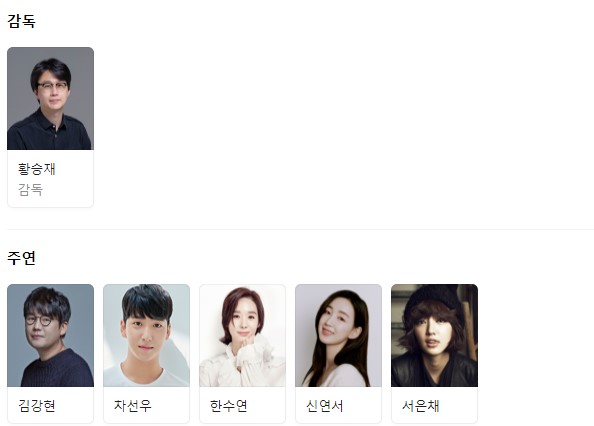Select the photo of the woman in the white ruffled blouse
This screenshot has height=426, width=594.
[x=242, y=335]
